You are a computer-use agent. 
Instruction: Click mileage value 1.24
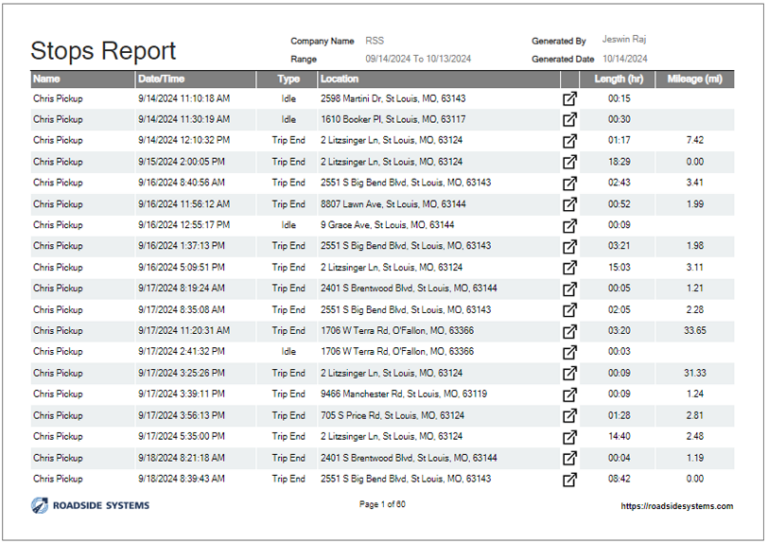pyautogui.click(x=695, y=394)
